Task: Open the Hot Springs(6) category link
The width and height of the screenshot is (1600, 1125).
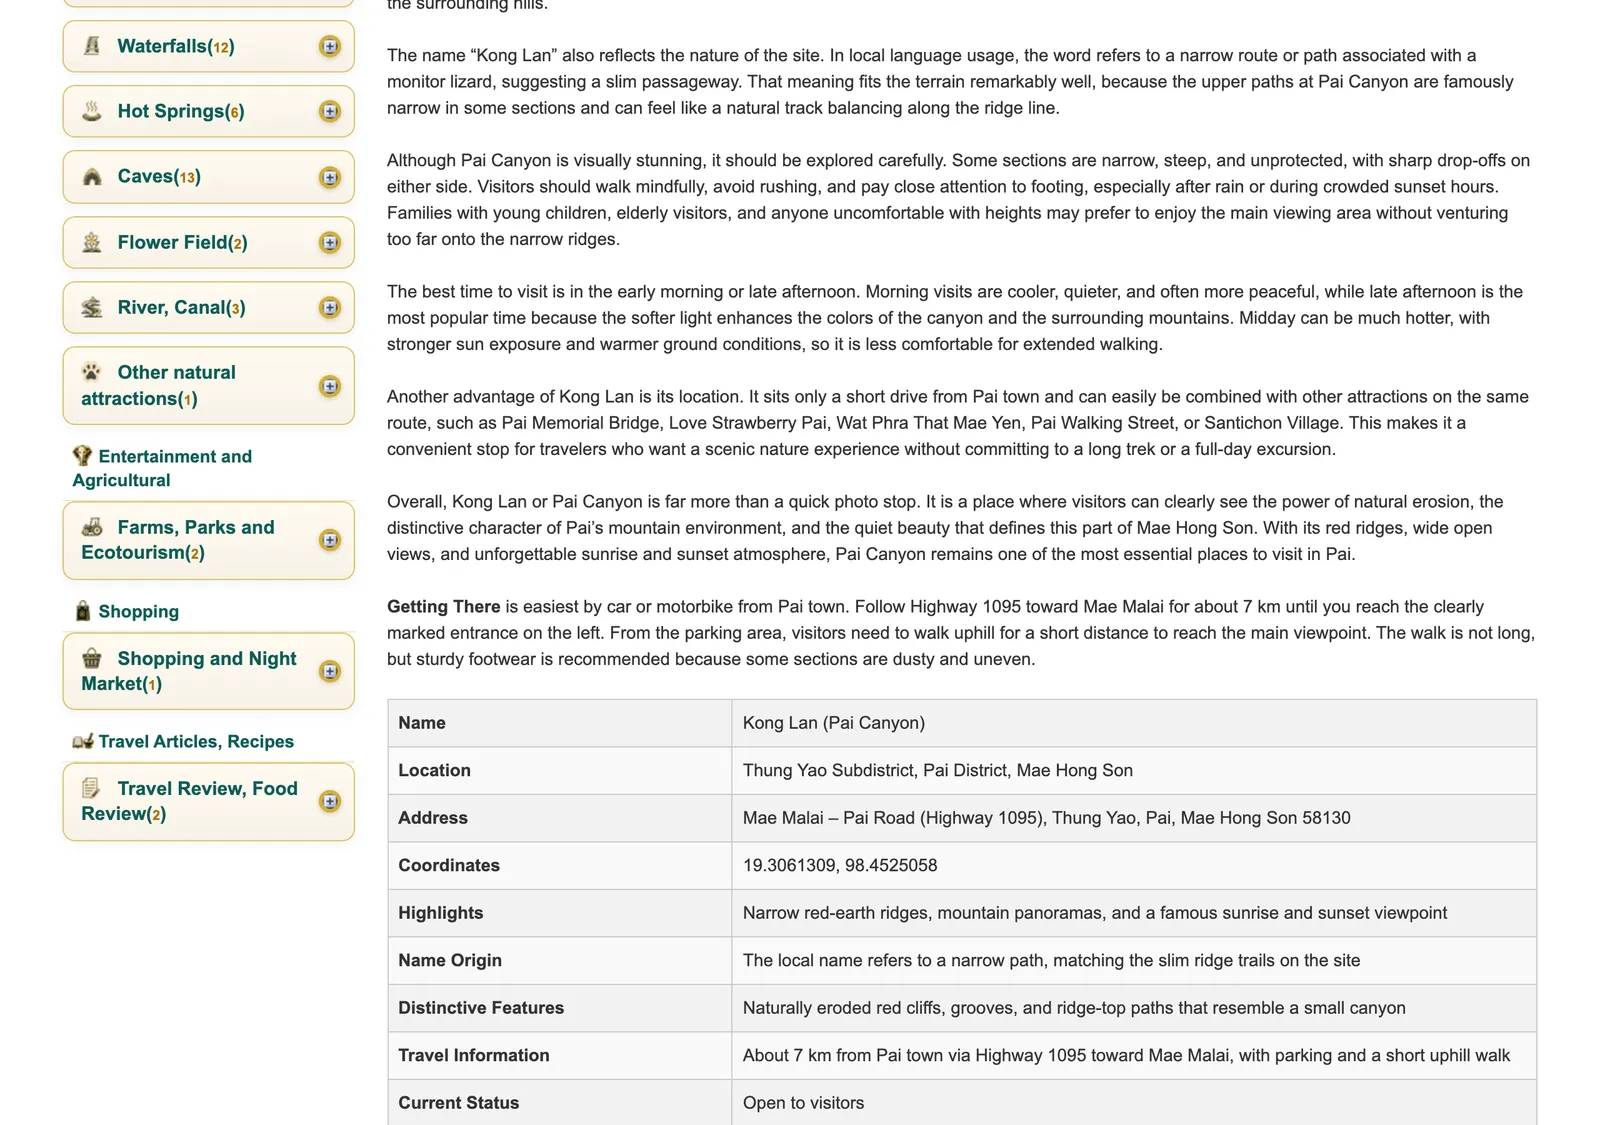Action: 181,111
